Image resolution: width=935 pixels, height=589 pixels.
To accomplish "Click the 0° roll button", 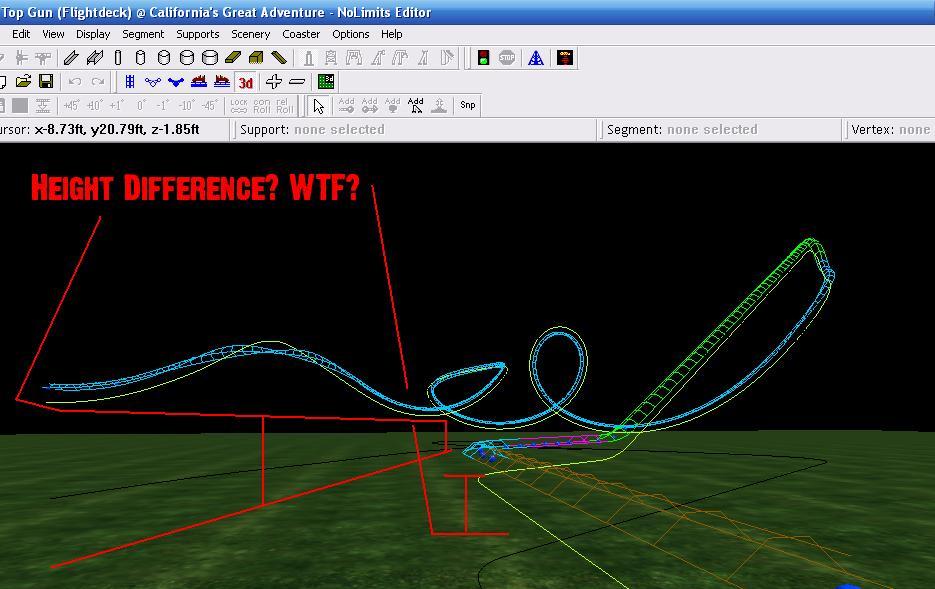I will pyautogui.click(x=141, y=106).
